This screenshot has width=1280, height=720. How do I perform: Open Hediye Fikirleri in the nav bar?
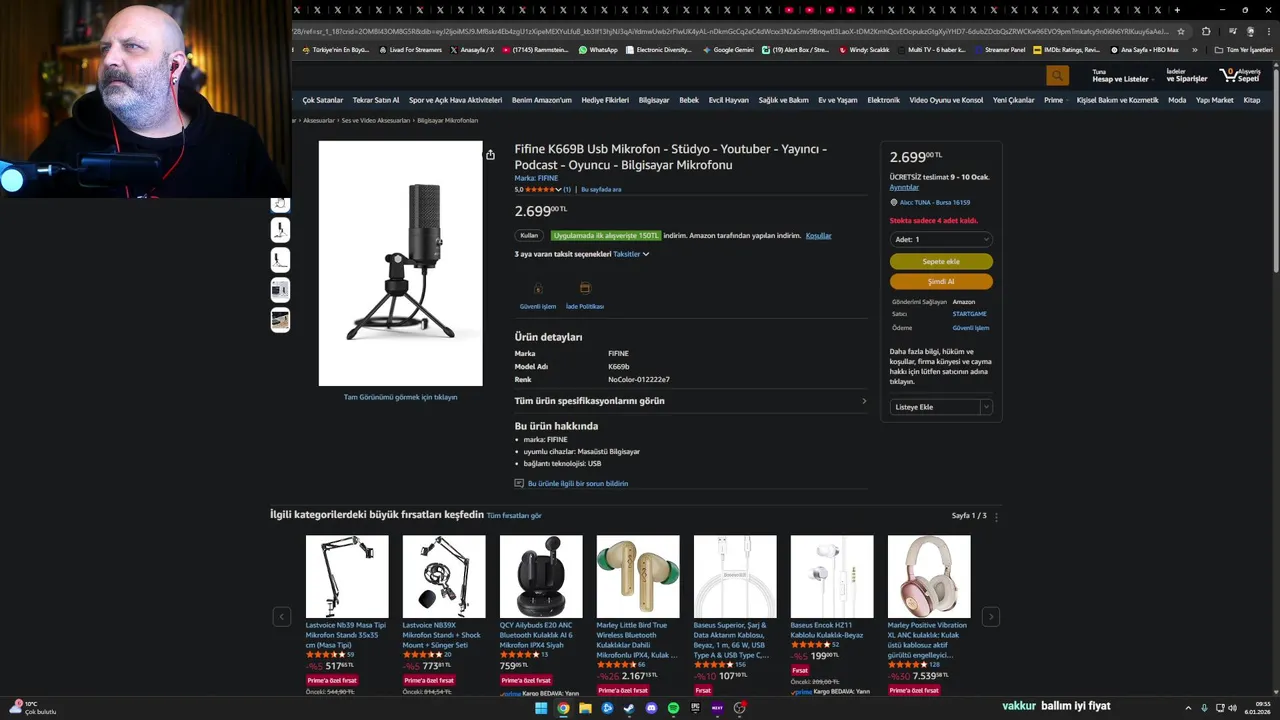coord(605,100)
